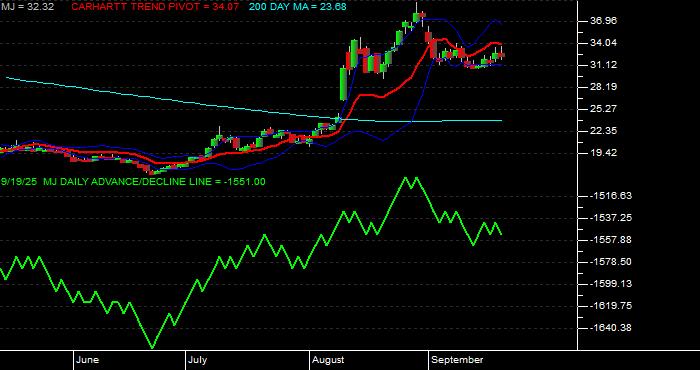
Task: Click the advance/decline line's lowest point
Action: [153, 347]
